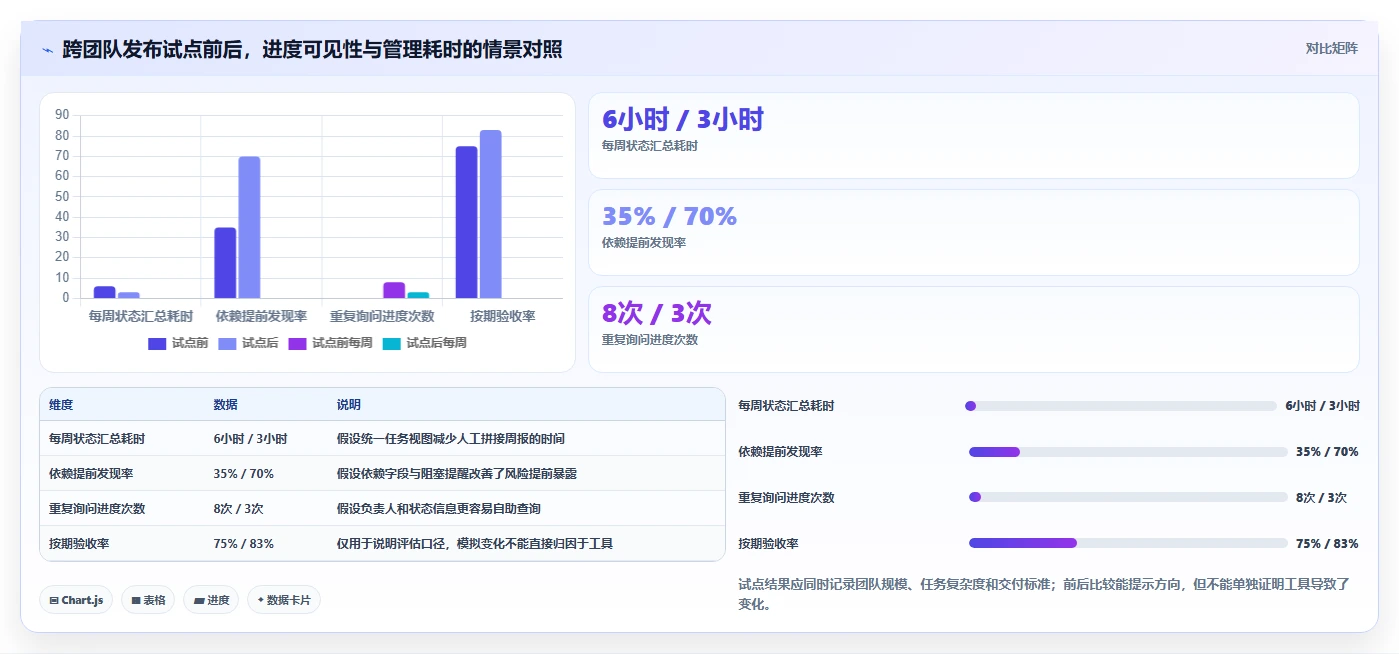Click the lightning icon beside the title

(x=47, y=50)
